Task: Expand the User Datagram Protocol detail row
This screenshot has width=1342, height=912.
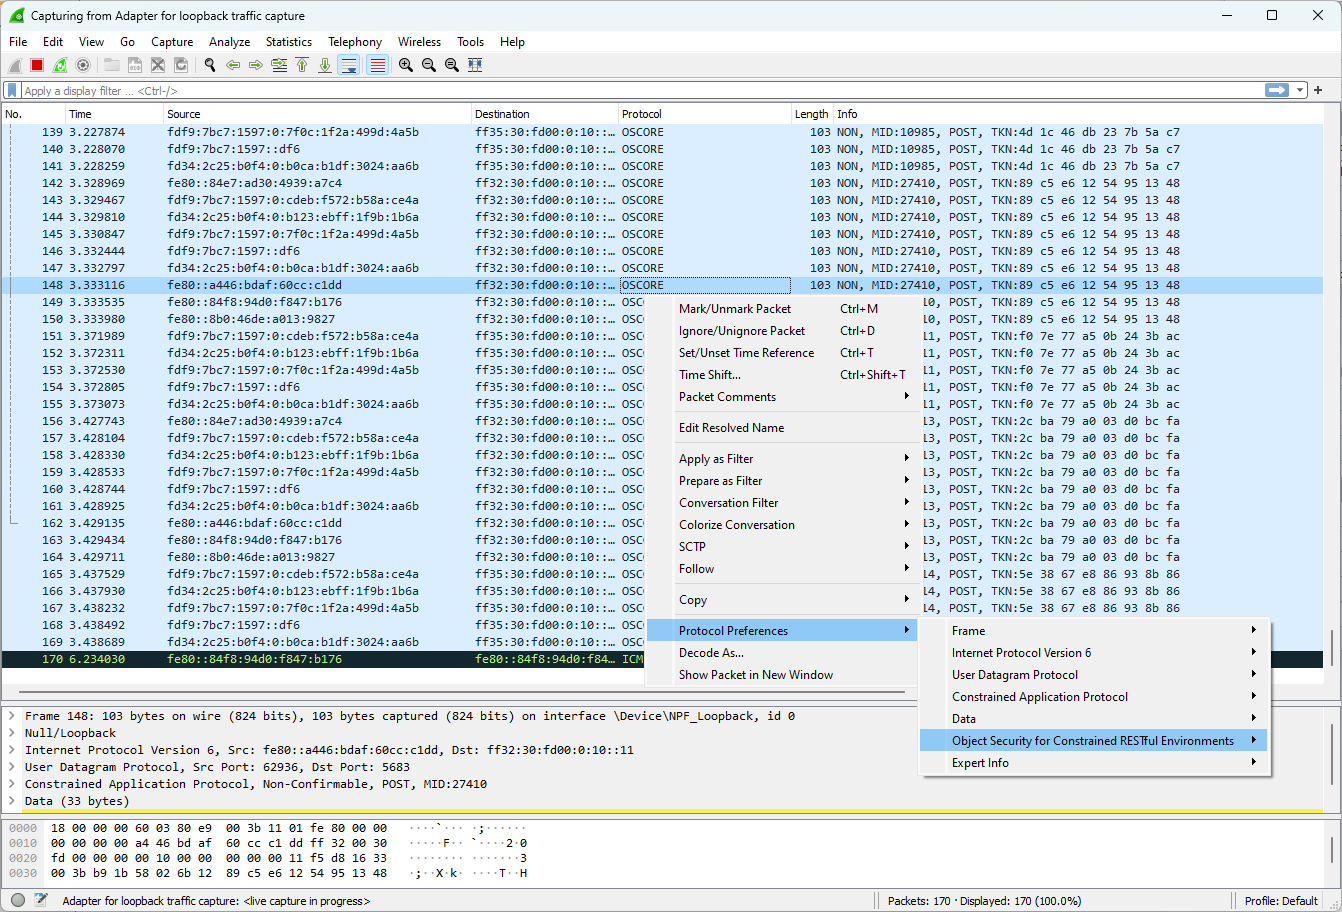Action: coord(12,767)
